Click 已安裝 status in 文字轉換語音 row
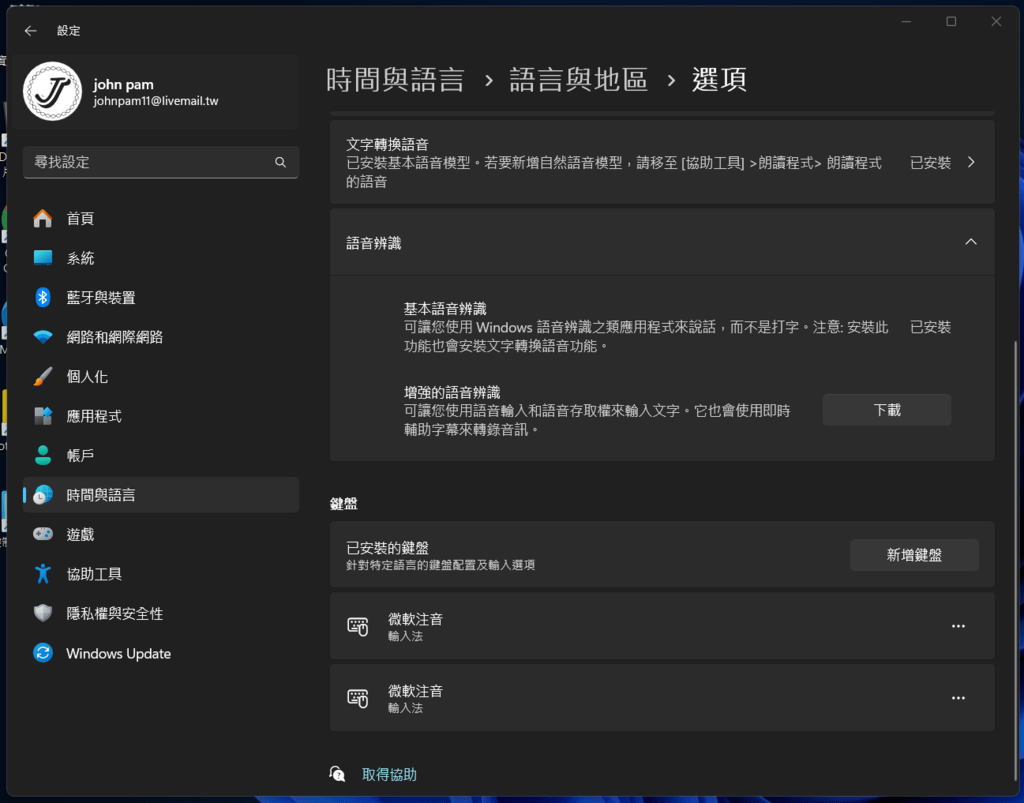 931,163
